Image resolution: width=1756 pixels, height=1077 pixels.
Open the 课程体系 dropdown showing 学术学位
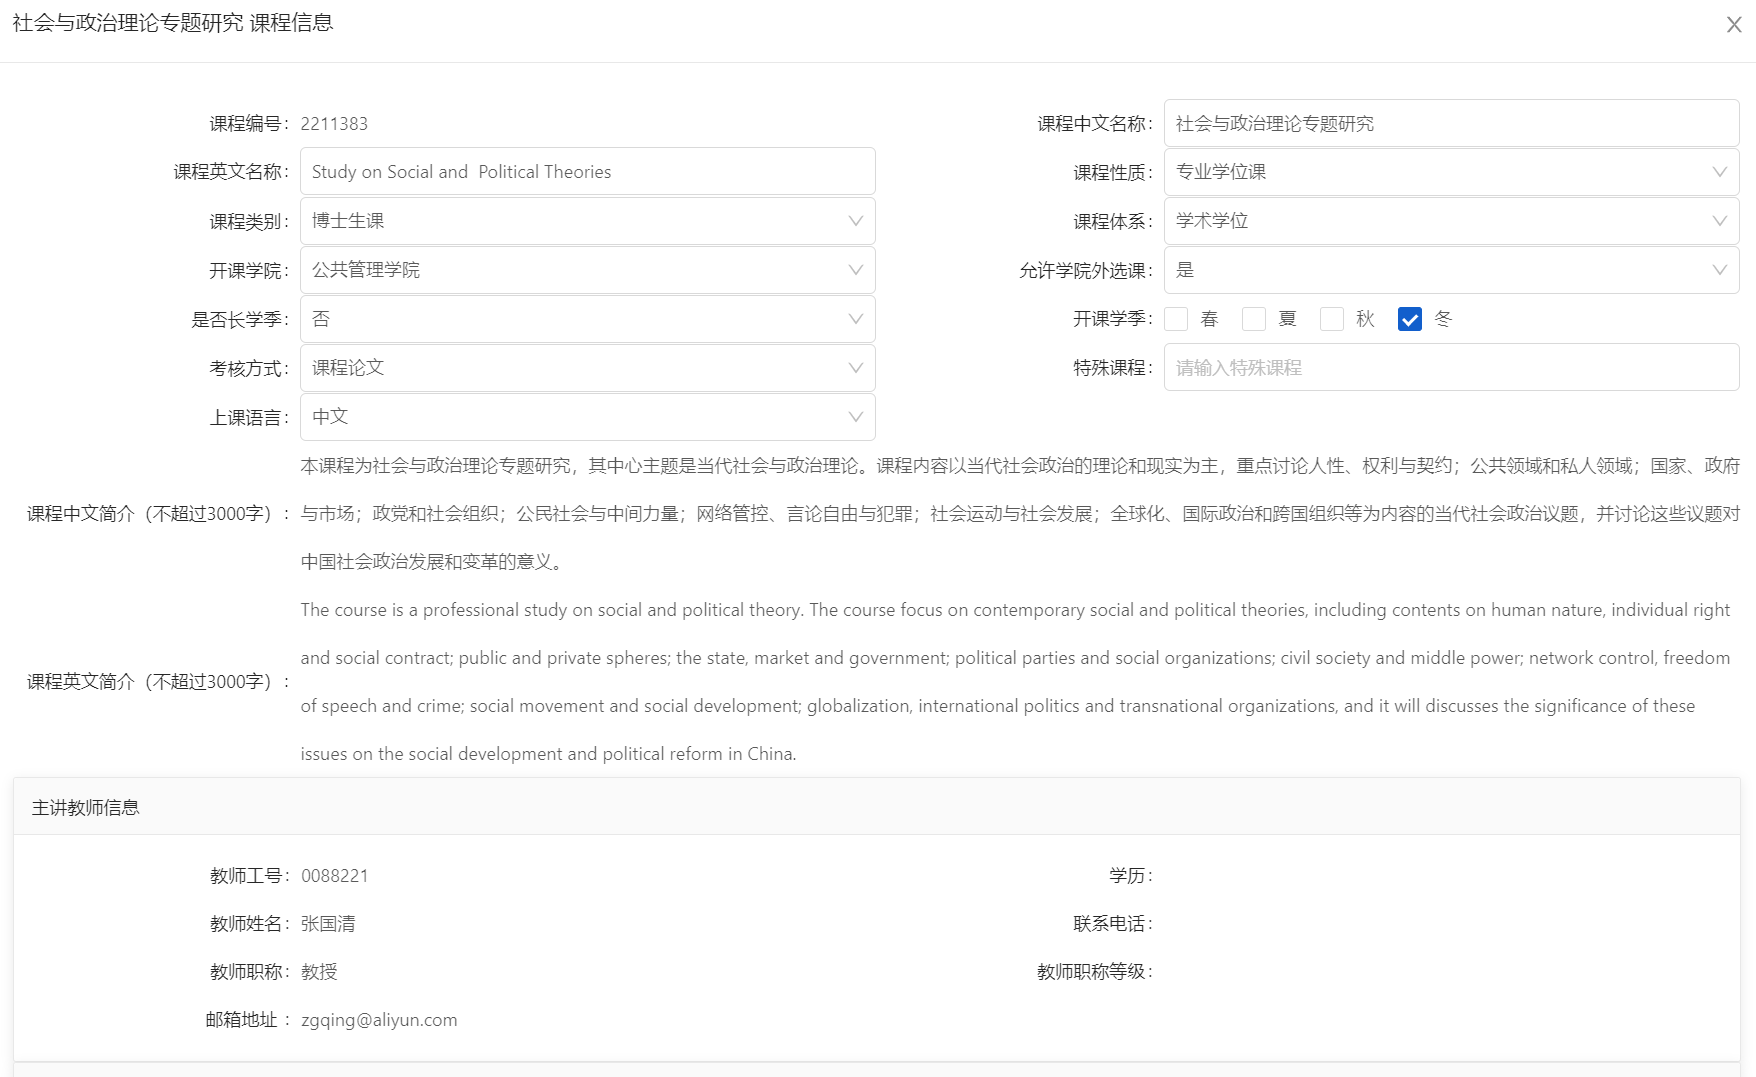pyautogui.click(x=1450, y=221)
